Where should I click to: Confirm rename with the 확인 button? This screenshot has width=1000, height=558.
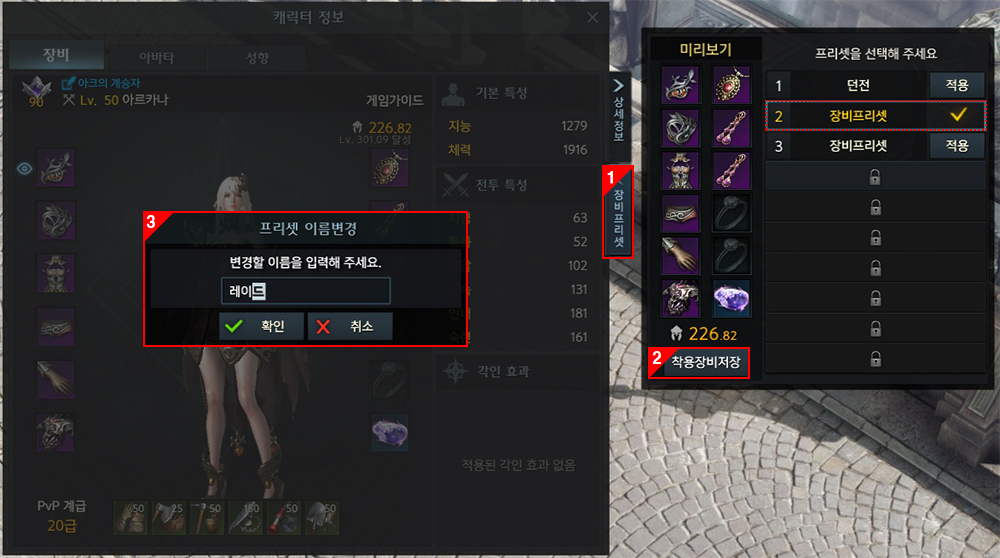[261, 327]
